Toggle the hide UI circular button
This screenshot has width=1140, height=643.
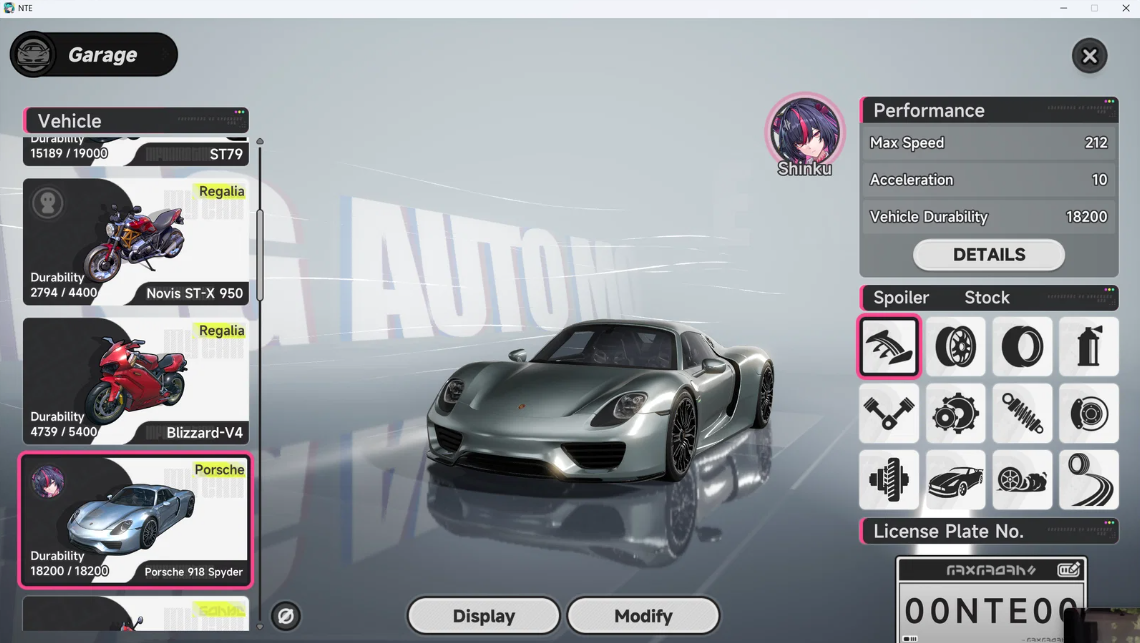coord(286,616)
